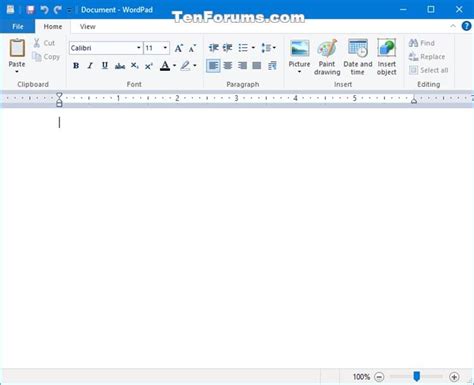Click the zoom out minus button
Image resolution: width=474 pixels, height=385 pixels.
point(379,377)
